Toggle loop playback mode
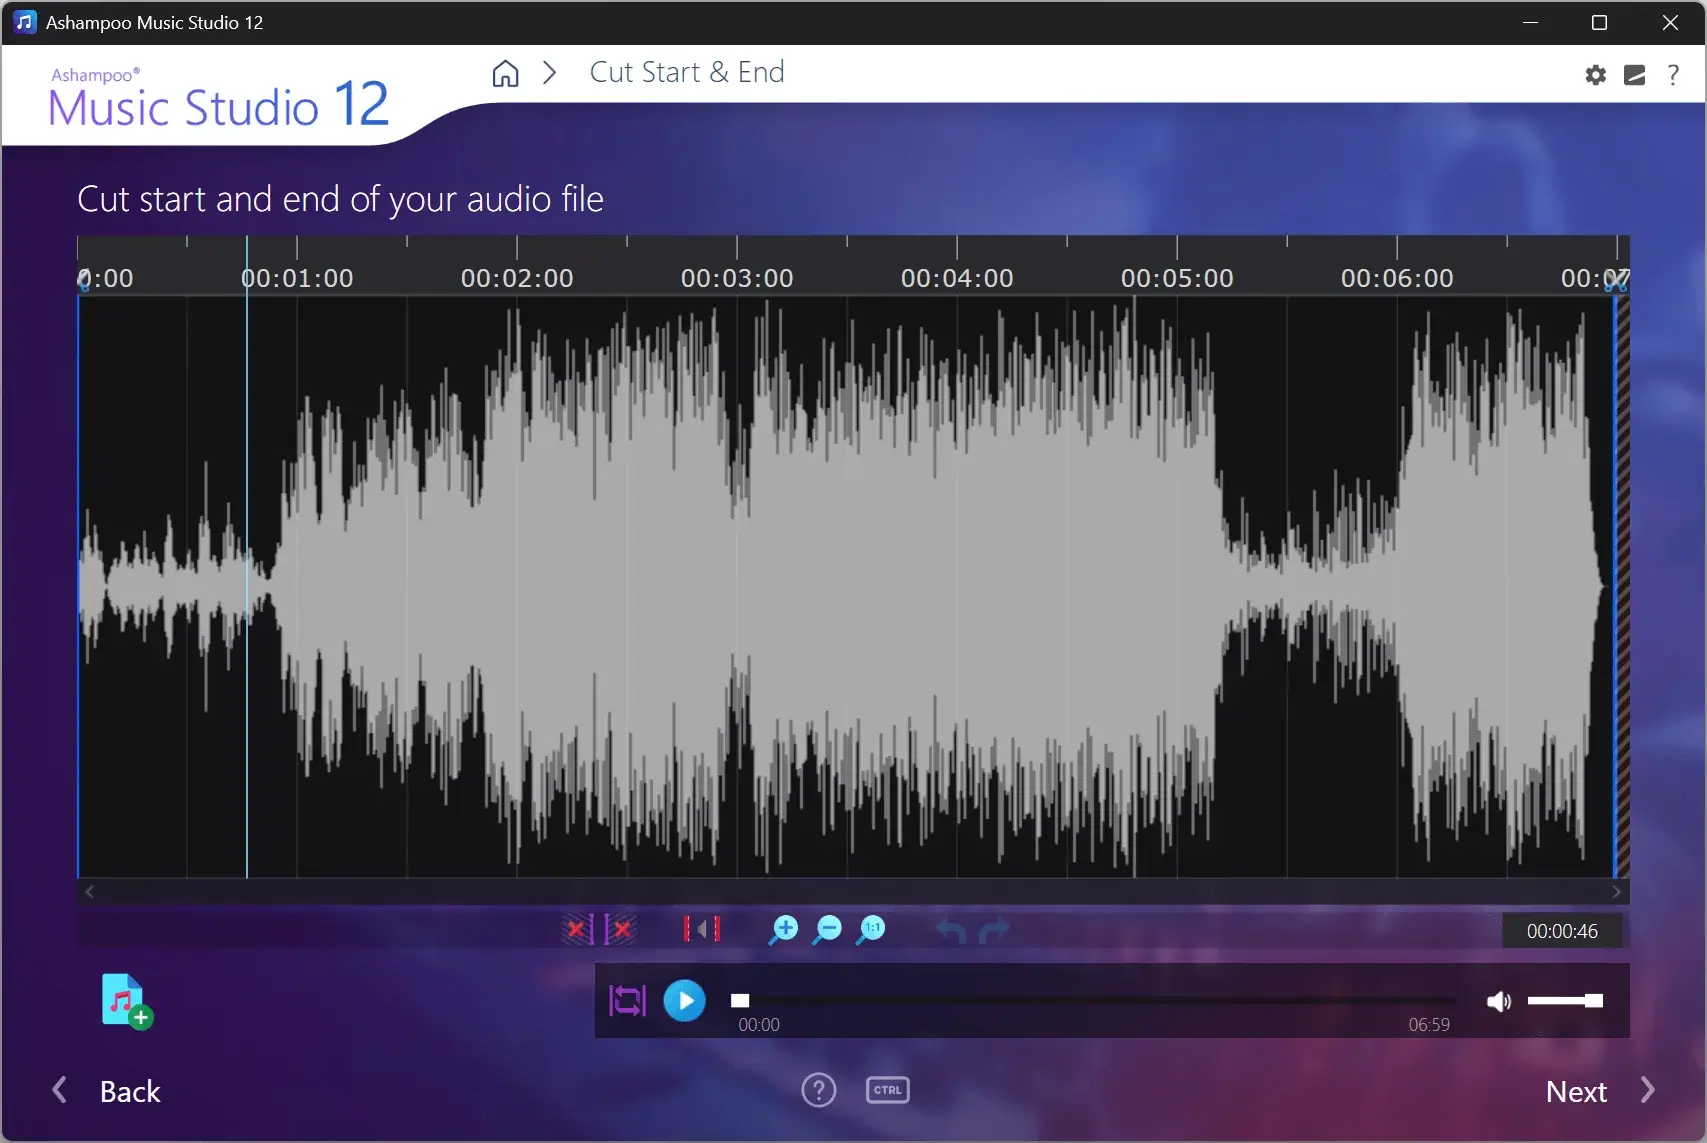Image resolution: width=1707 pixels, height=1143 pixels. (x=626, y=1001)
